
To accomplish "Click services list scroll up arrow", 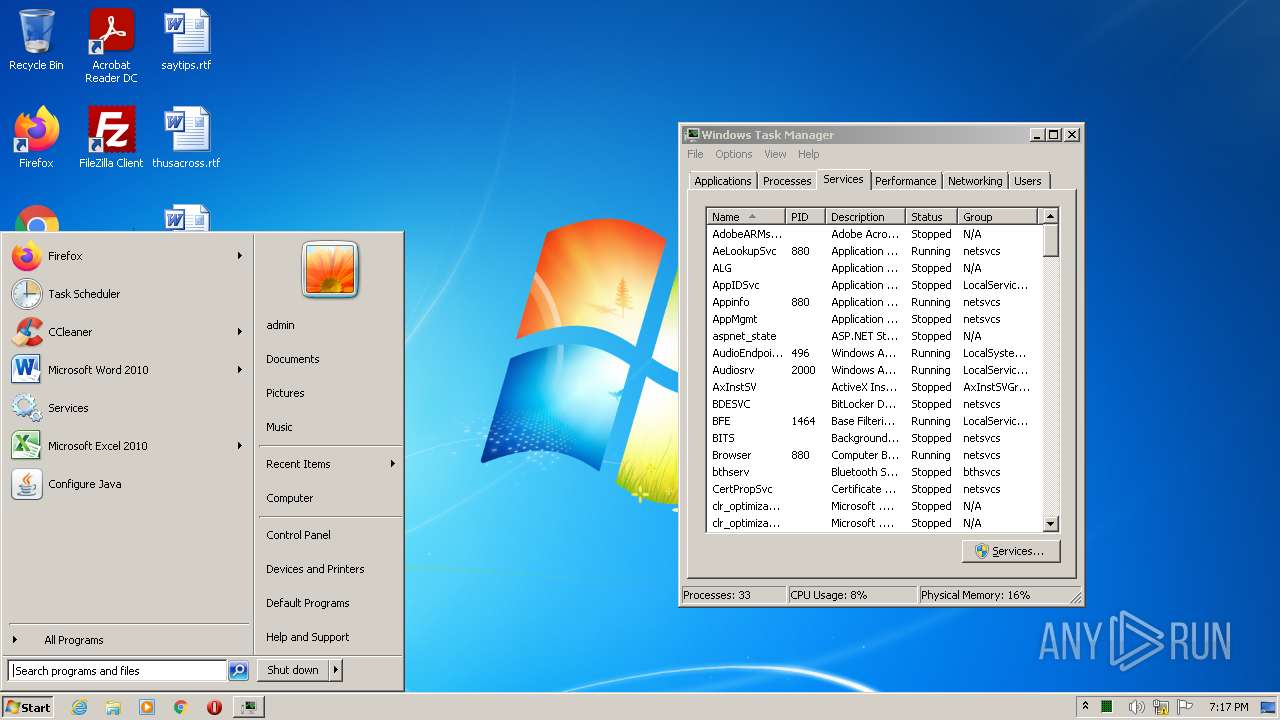I will pos(1050,216).
